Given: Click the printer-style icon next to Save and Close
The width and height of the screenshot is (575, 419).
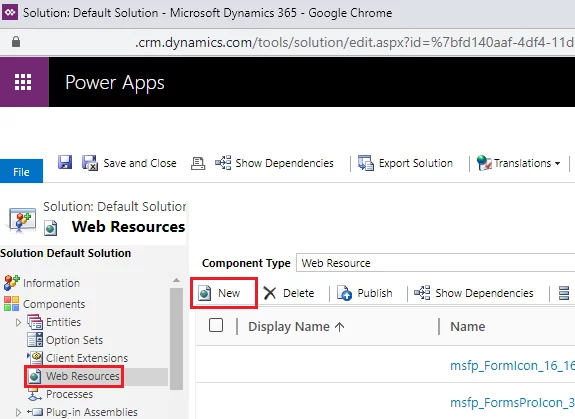Looking at the screenshot, I should [x=198, y=163].
